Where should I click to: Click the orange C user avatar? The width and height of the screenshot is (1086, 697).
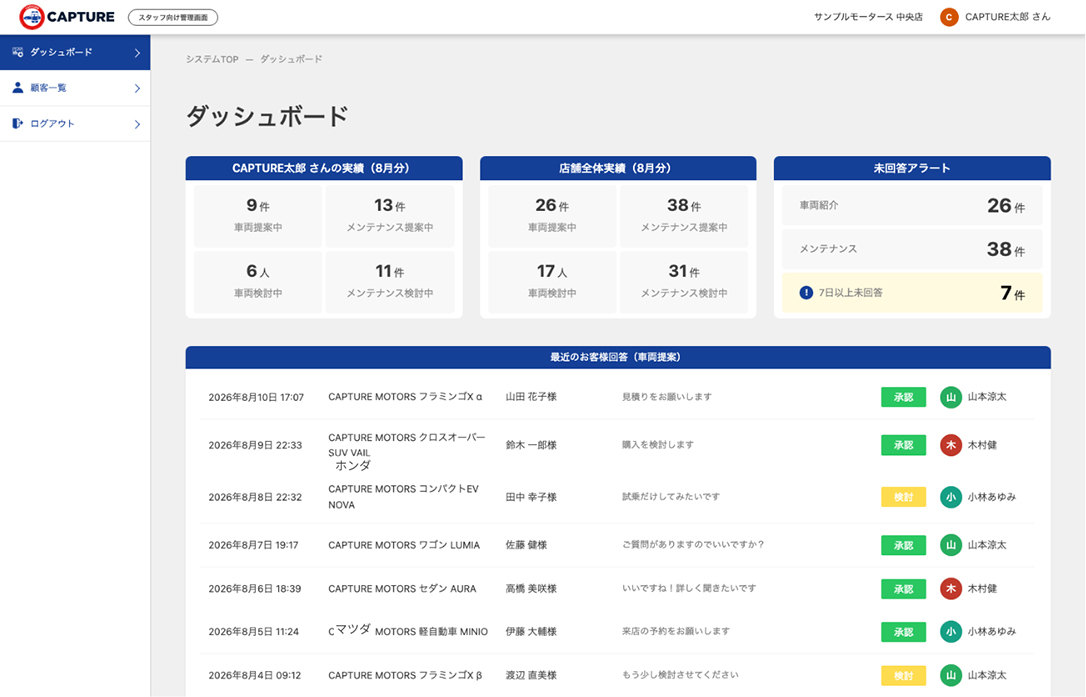click(949, 17)
